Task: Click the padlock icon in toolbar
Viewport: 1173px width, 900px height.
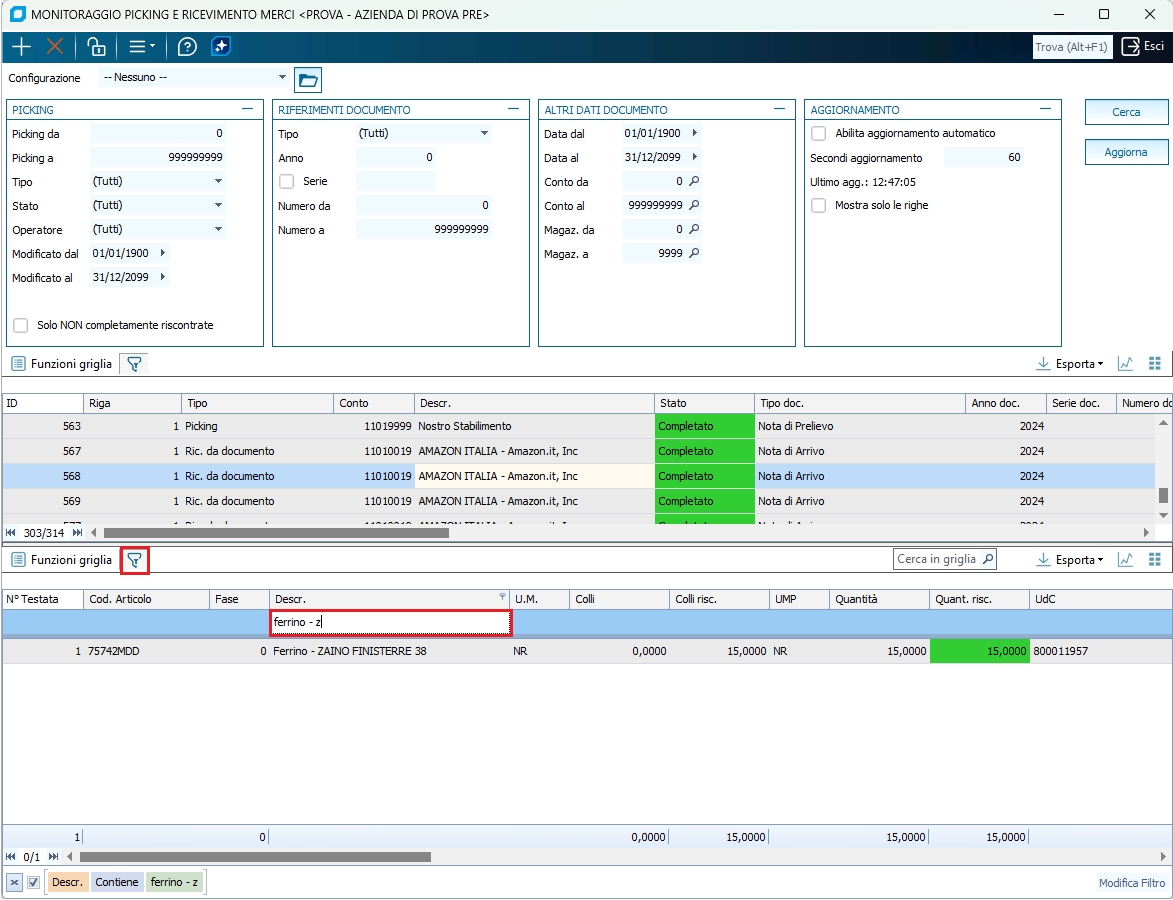Action: pos(96,47)
